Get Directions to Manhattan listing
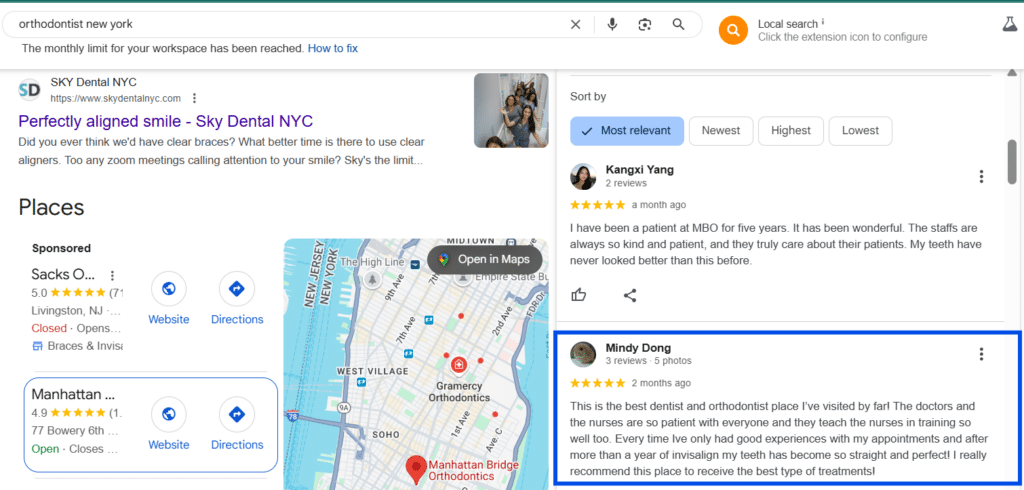 237,424
